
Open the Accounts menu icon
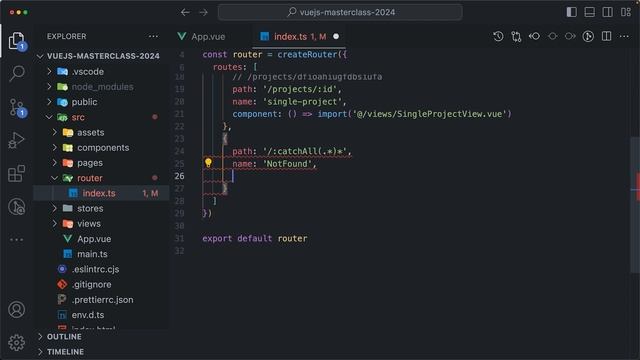16,310
